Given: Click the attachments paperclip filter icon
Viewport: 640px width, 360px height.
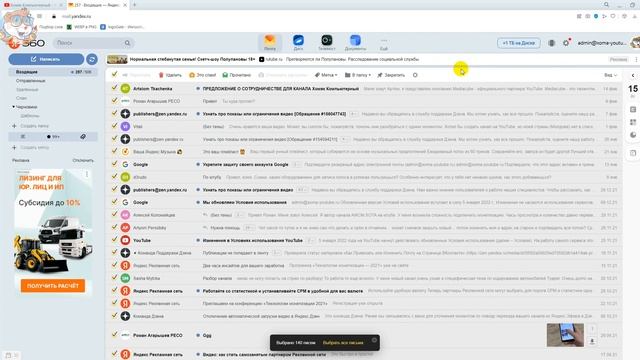Looking at the screenshot, I should pyautogui.click(x=83, y=137).
